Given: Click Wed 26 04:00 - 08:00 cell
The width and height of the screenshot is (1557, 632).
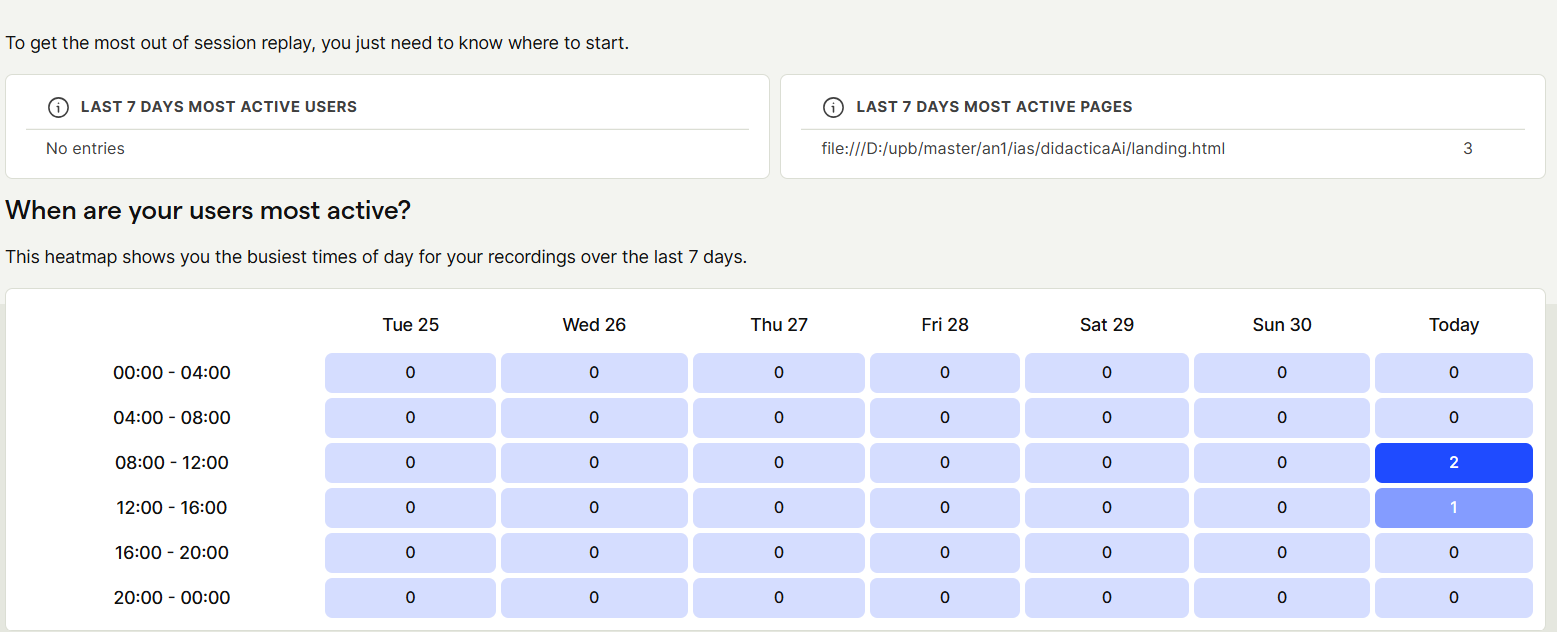Looking at the screenshot, I should tap(594, 418).
